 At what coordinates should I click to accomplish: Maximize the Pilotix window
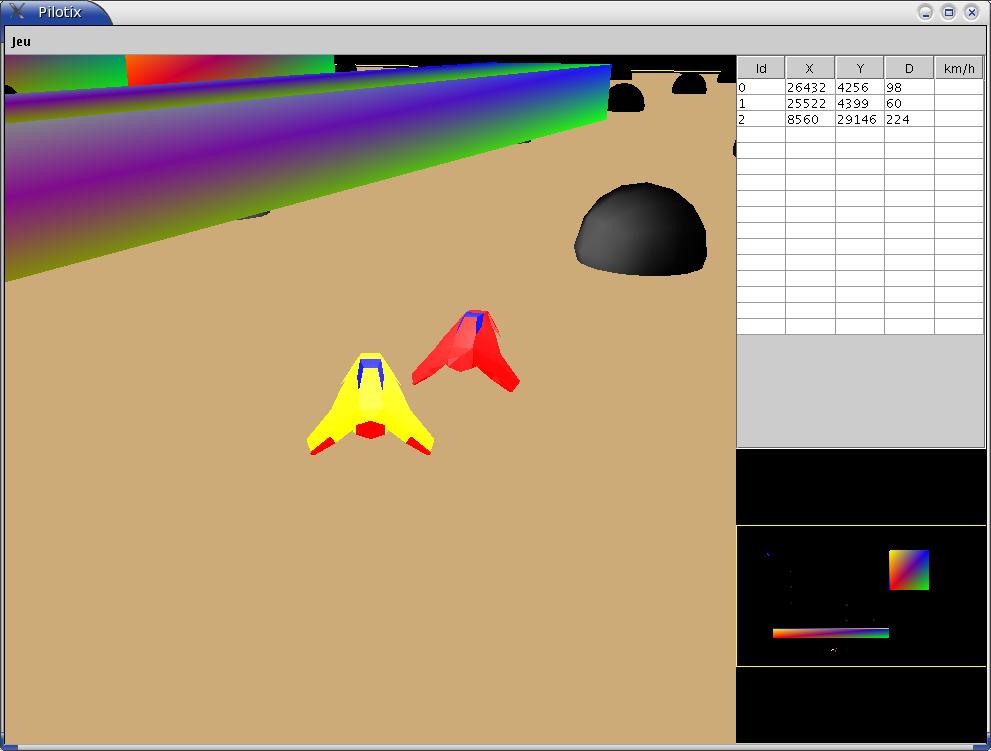pyautogui.click(x=949, y=12)
